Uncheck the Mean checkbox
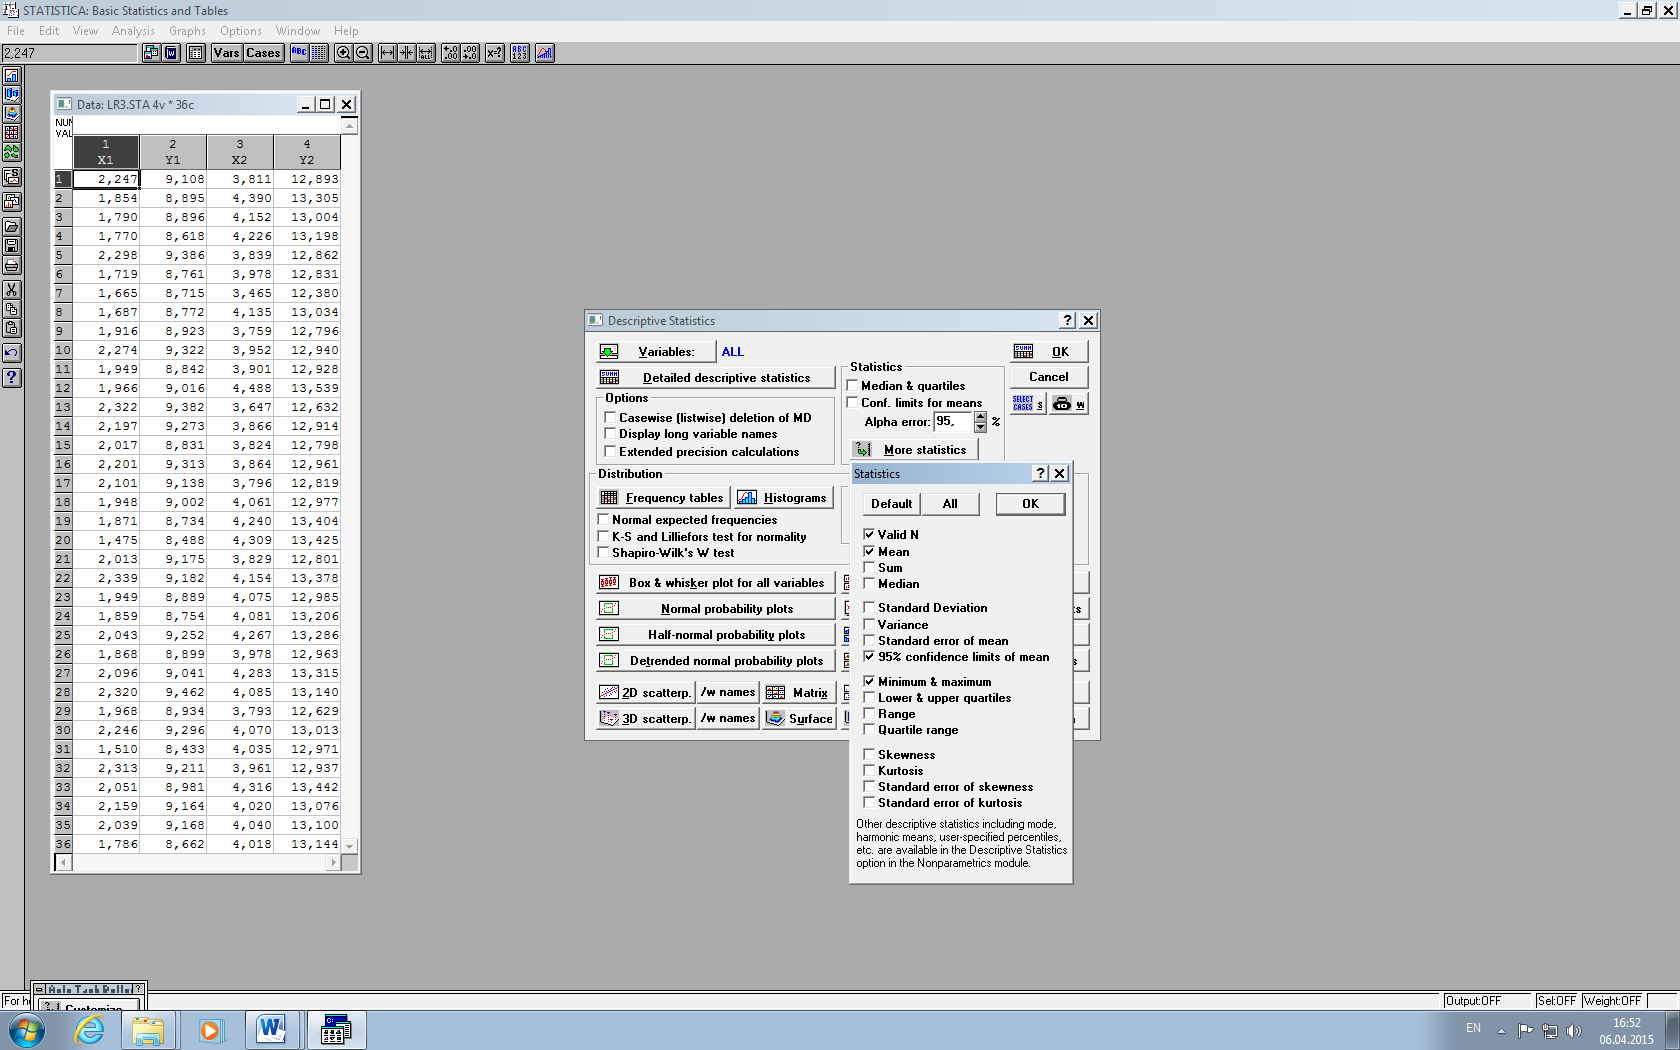The width and height of the screenshot is (1680, 1050). pyautogui.click(x=869, y=552)
